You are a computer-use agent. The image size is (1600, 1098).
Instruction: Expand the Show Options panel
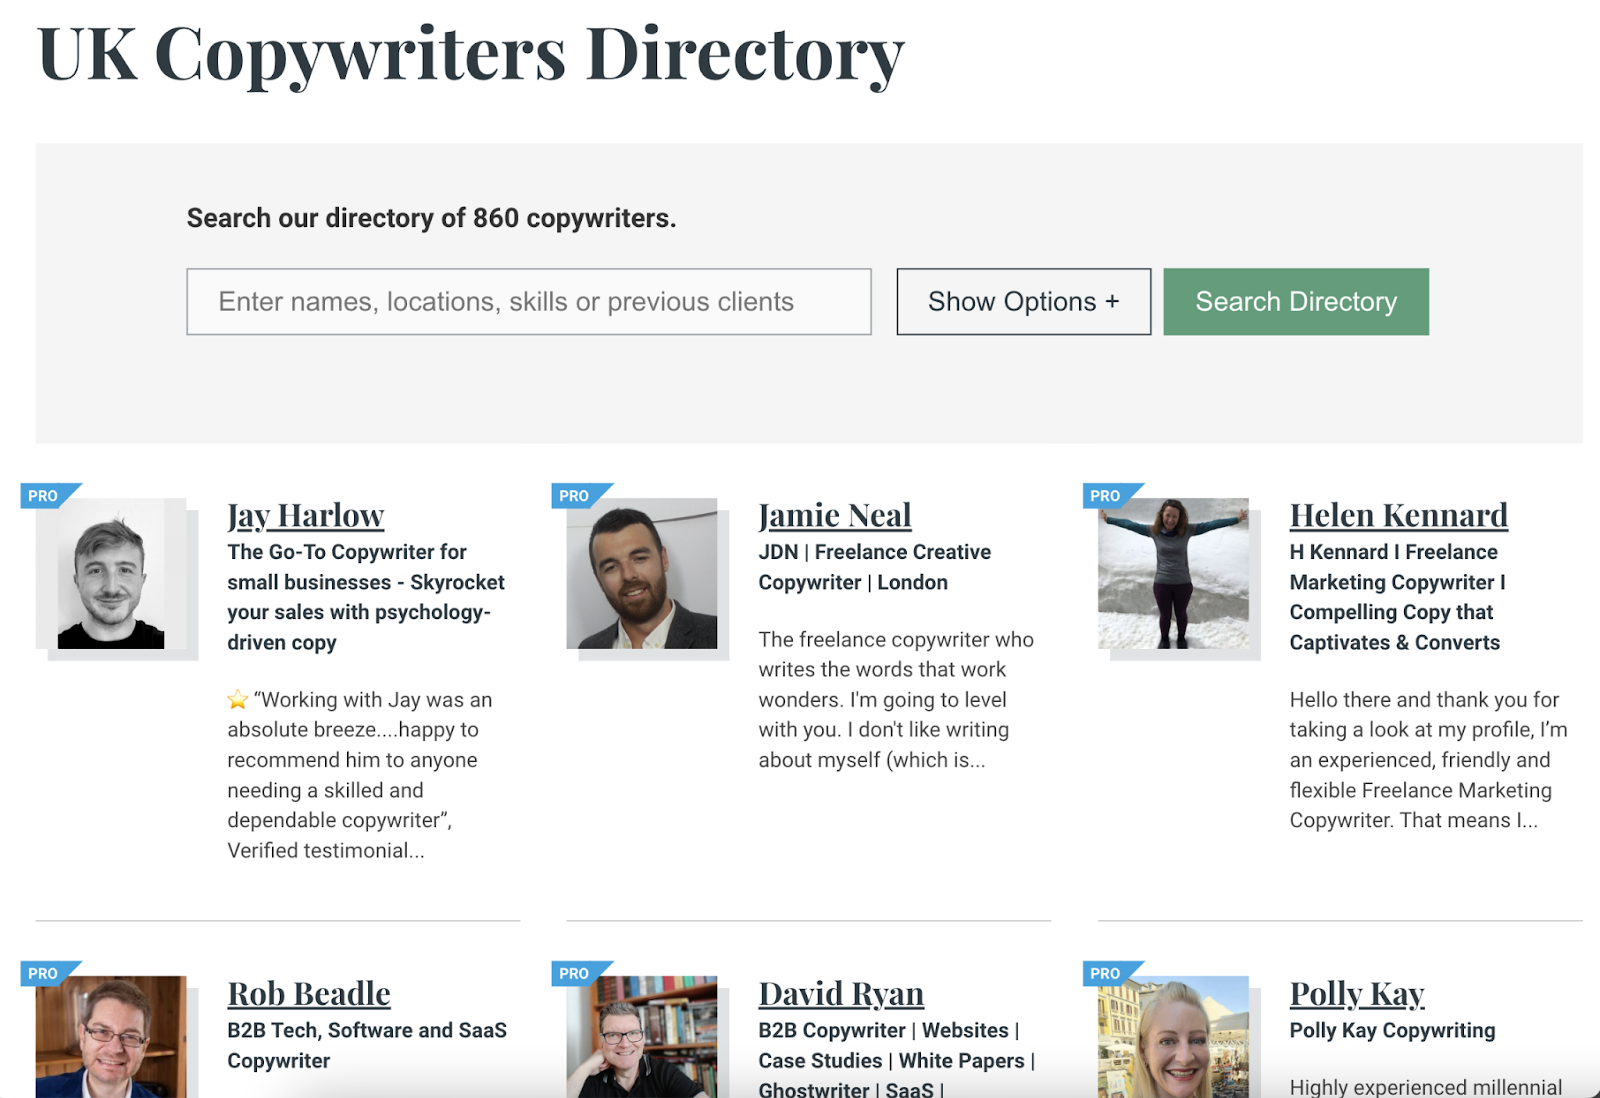(1024, 301)
